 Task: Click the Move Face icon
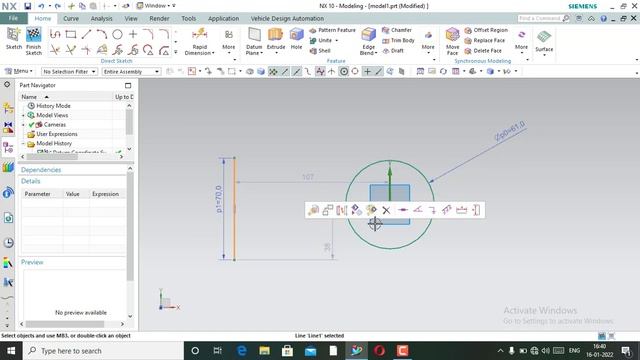click(452, 35)
